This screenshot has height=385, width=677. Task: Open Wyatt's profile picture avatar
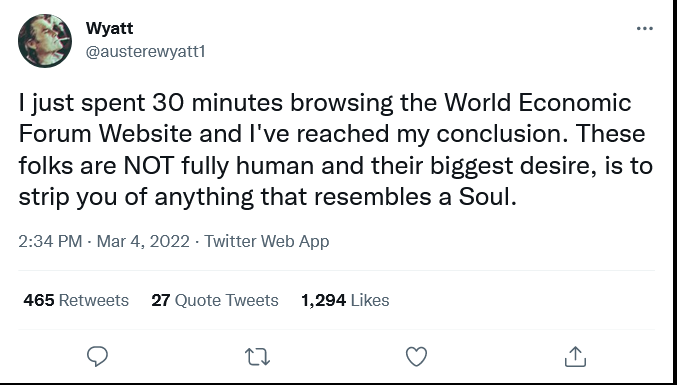coord(45,41)
